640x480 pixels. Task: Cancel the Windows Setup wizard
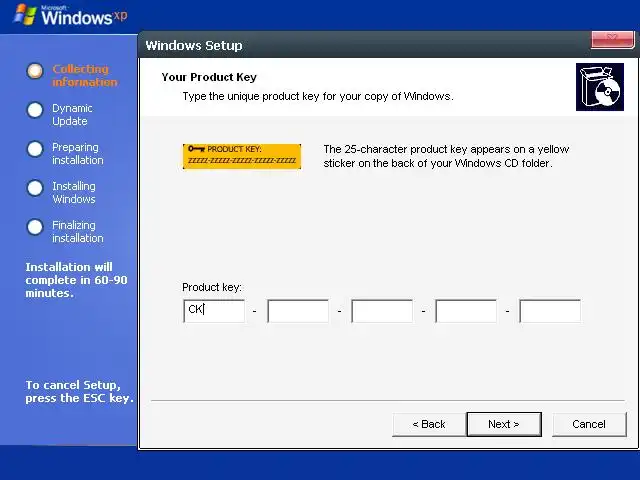click(589, 424)
